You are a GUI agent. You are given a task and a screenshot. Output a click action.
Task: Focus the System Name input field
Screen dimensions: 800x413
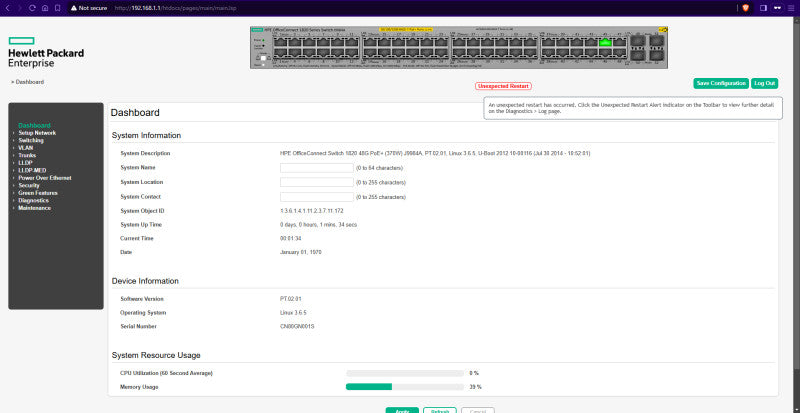[316, 168]
